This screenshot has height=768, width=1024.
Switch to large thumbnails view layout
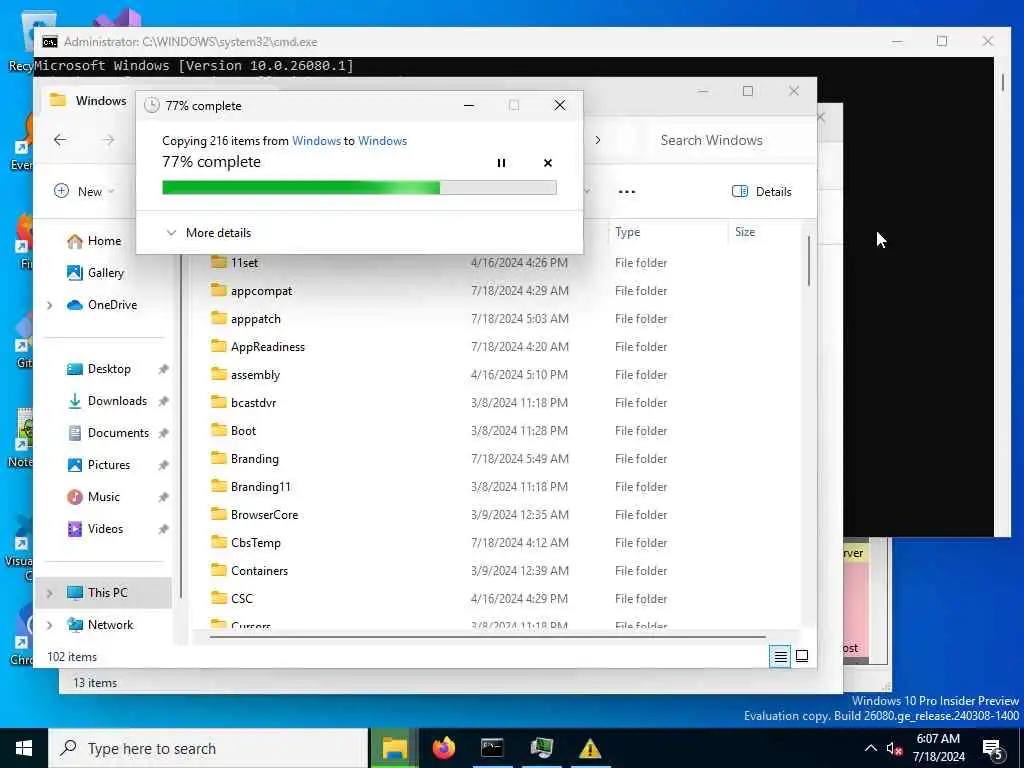[802, 656]
